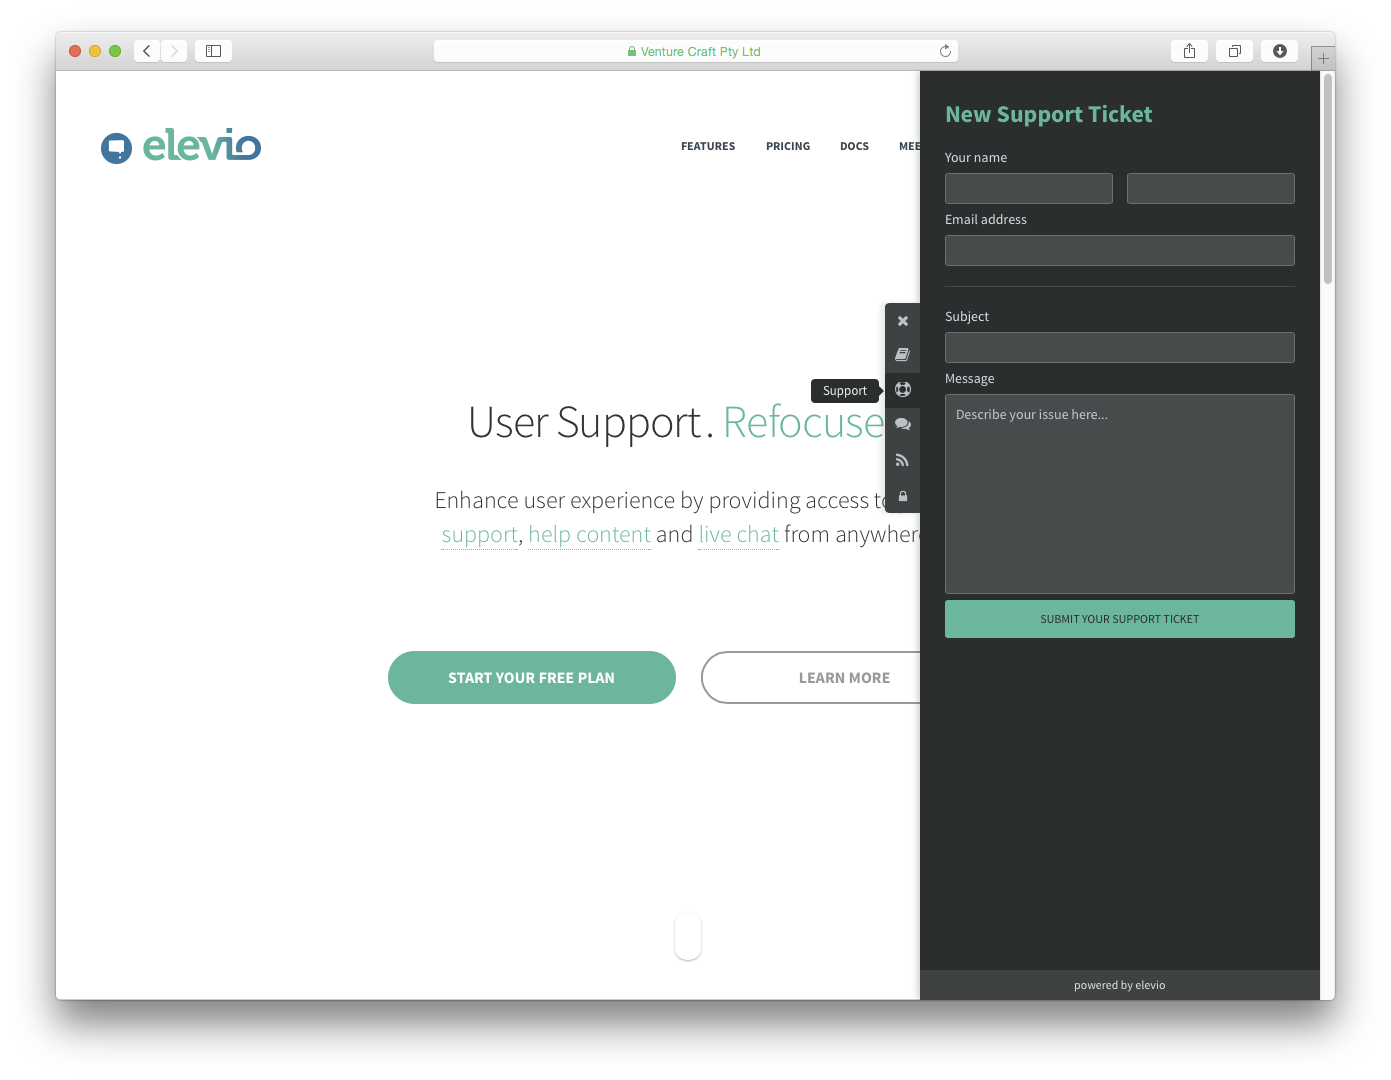This screenshot has height=1080, width=1391.
Task: Focus the last name field
Action: [1211, 188]
